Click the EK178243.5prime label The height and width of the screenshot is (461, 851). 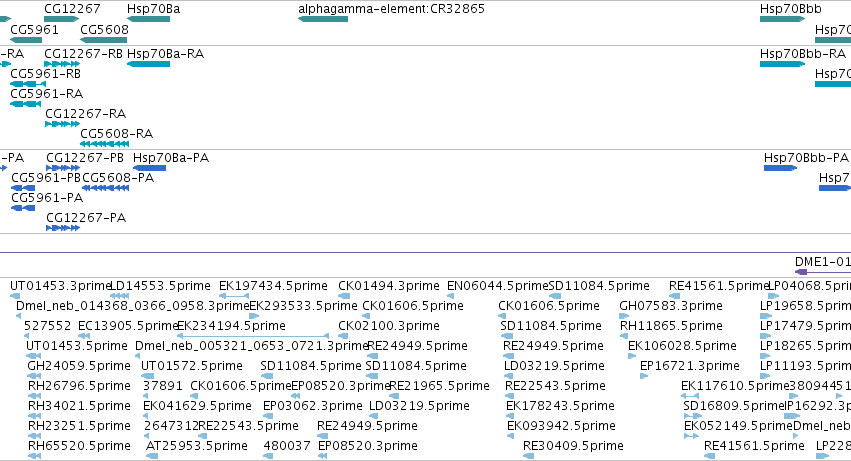(x=560, y=406)
